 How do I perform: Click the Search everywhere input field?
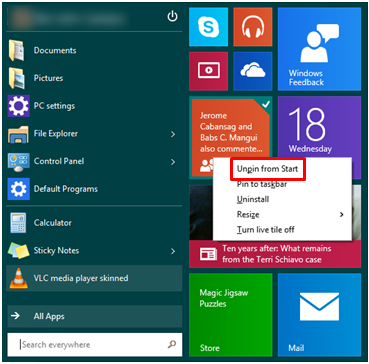tap(94, 344)
